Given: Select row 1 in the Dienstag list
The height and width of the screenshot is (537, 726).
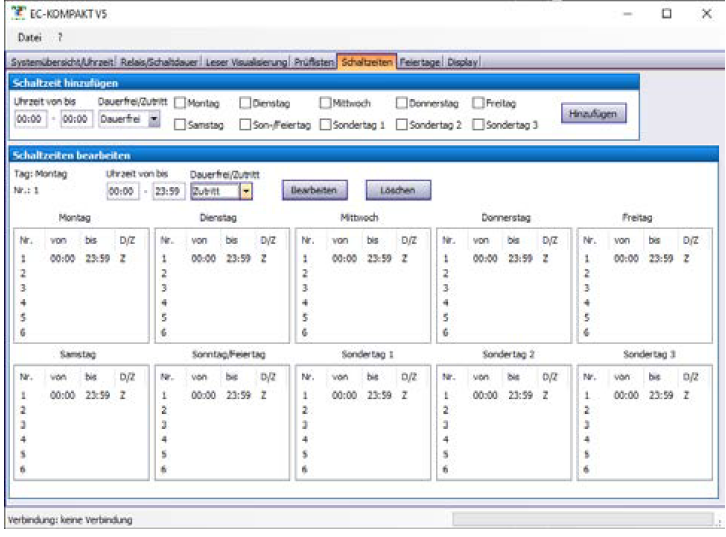Looking at the screenshot, I should tap(222, 258).
